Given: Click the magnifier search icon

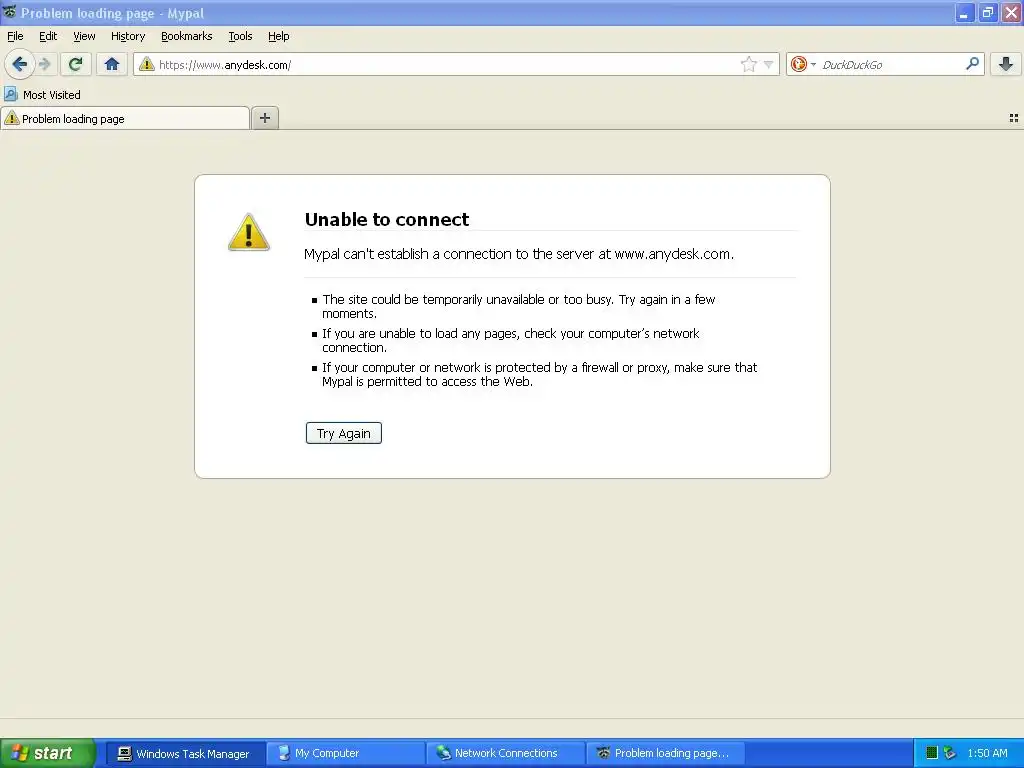Looking at the screenshot, I should coord(972,64).
